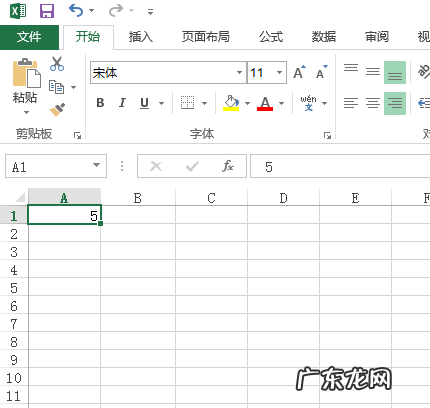Click the formula bar showing 5
This screenshot has width=430, height=408.
[340, 166]
